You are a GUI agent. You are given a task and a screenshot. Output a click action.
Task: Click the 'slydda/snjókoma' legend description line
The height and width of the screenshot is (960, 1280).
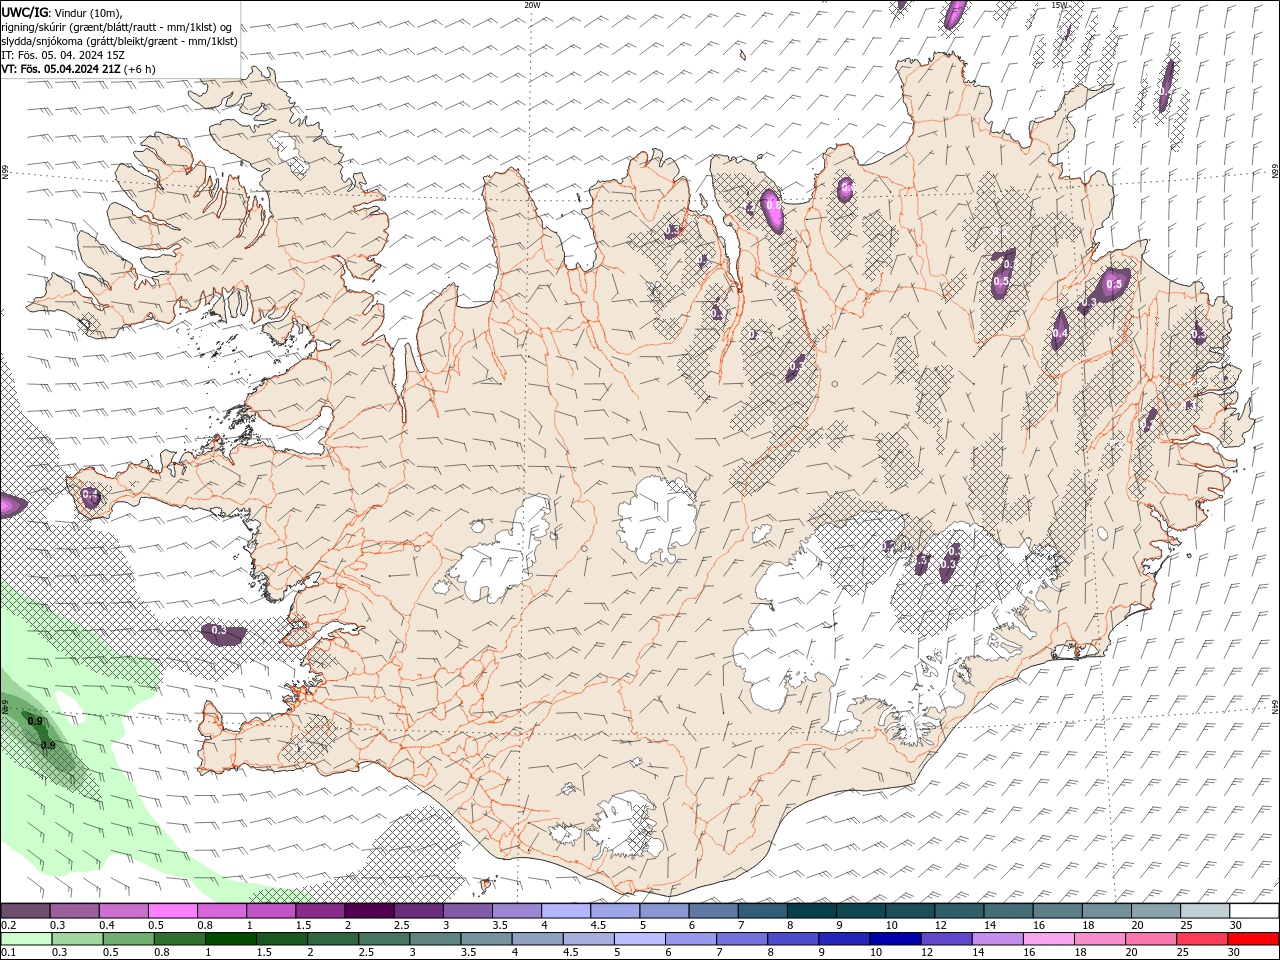pos(120,41)
